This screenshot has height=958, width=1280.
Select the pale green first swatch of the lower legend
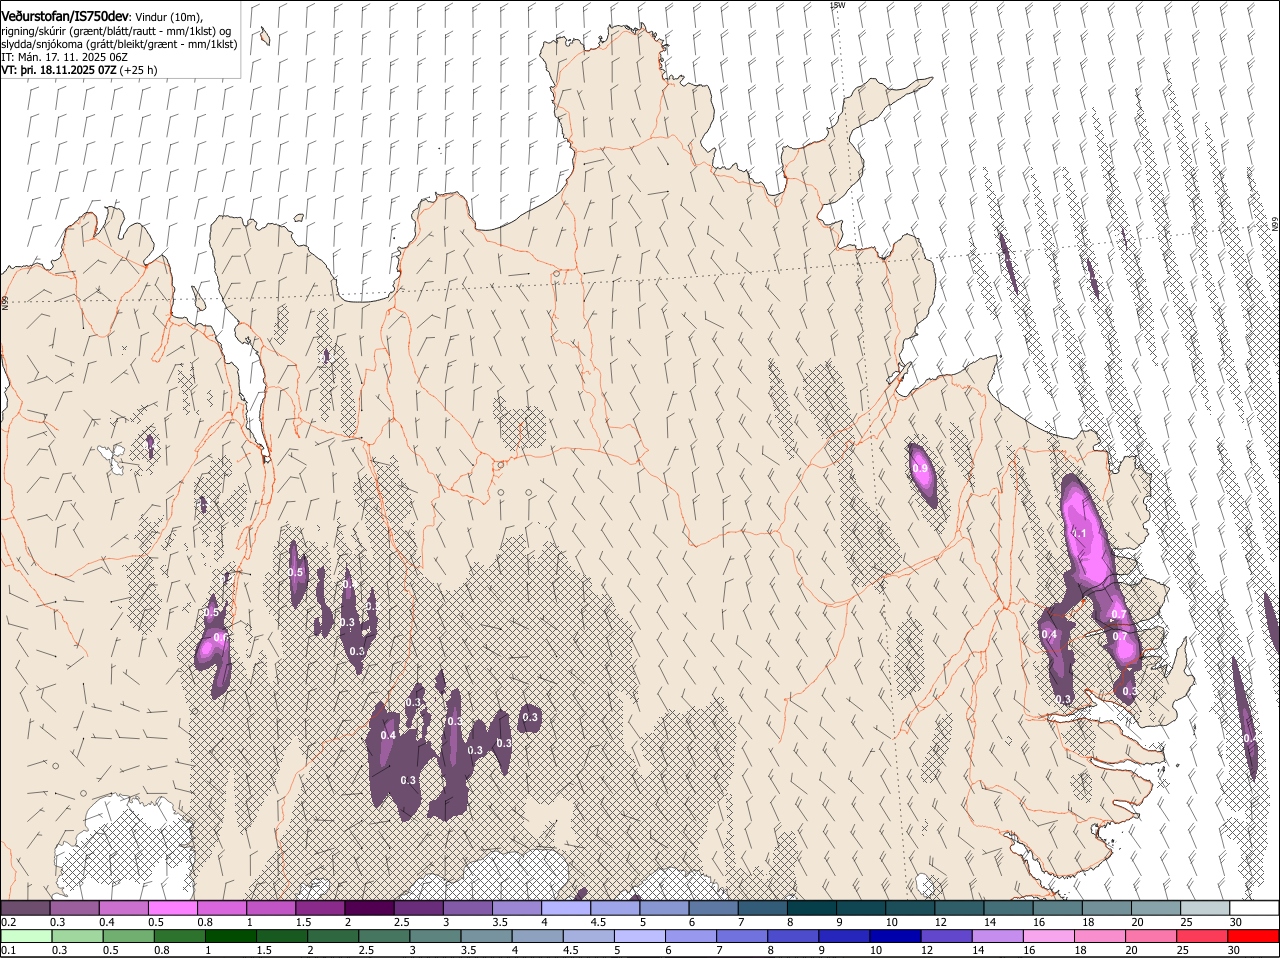pos(26,937)
